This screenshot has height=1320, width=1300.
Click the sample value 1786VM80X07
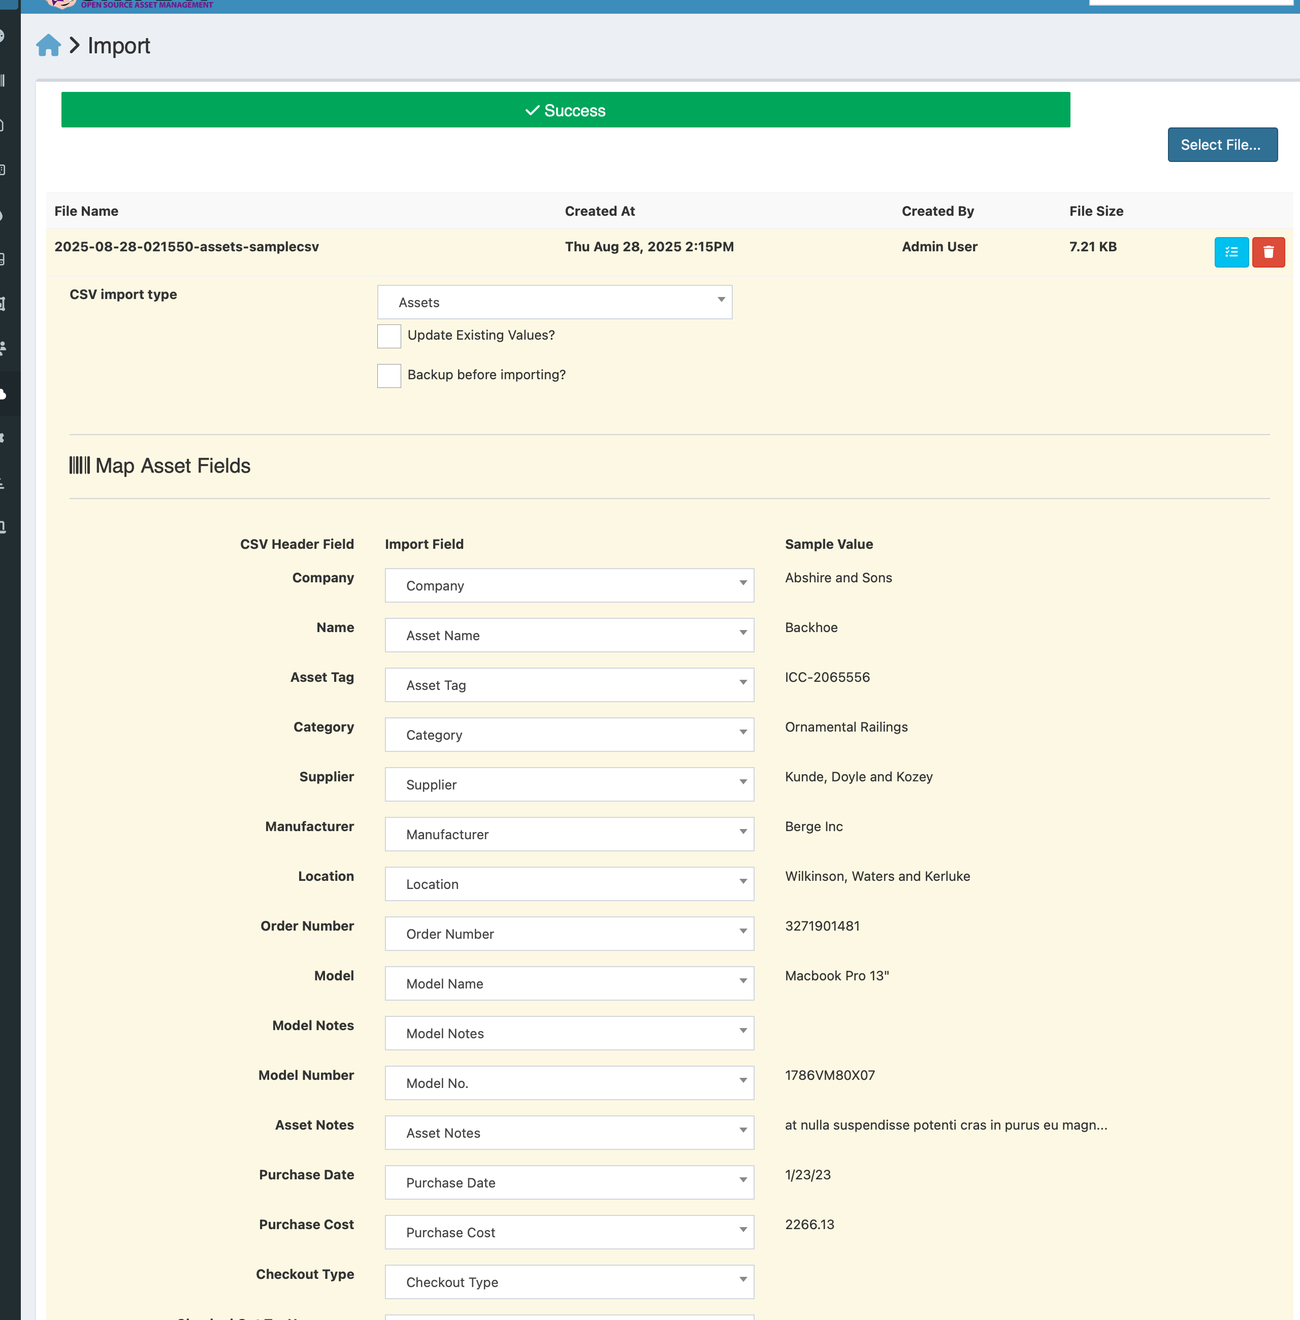(x=830, y=1076)
